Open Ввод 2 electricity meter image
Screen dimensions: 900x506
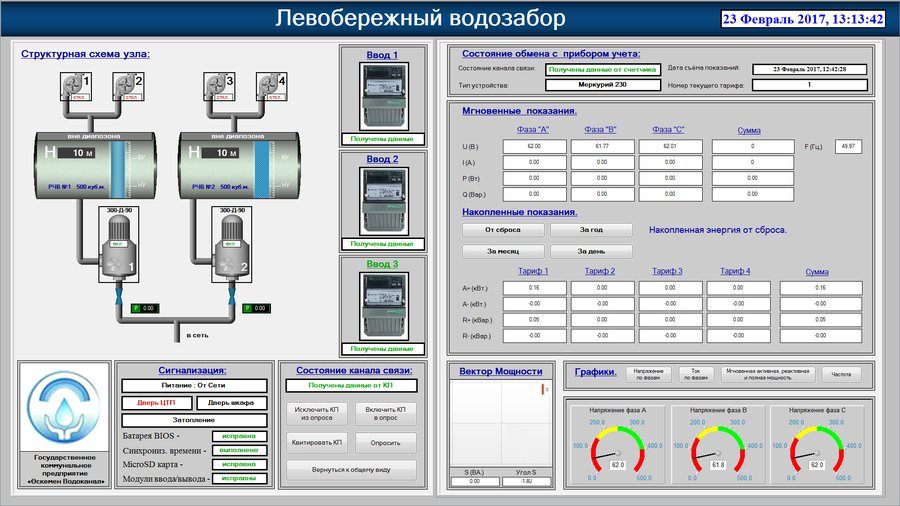pos(383,201)
